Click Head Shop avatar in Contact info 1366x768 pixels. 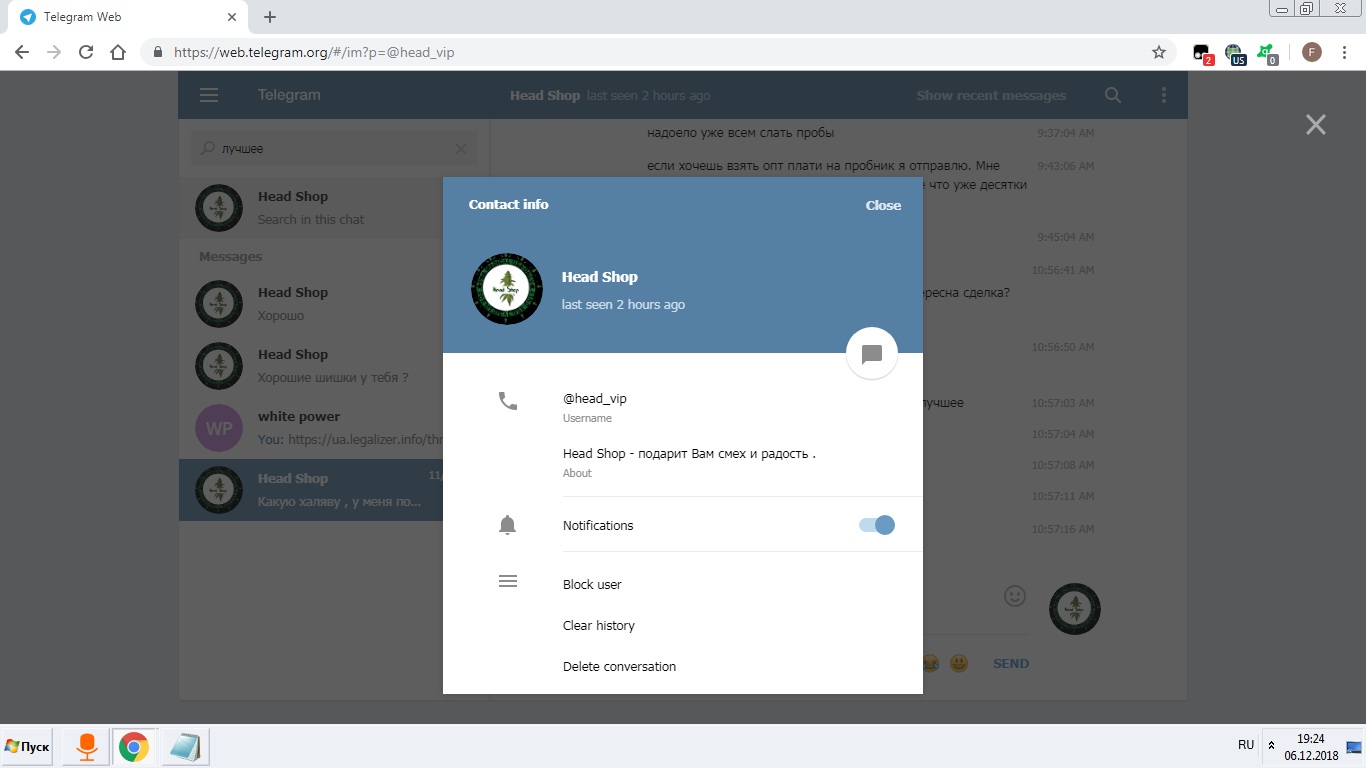coord(507,289)
